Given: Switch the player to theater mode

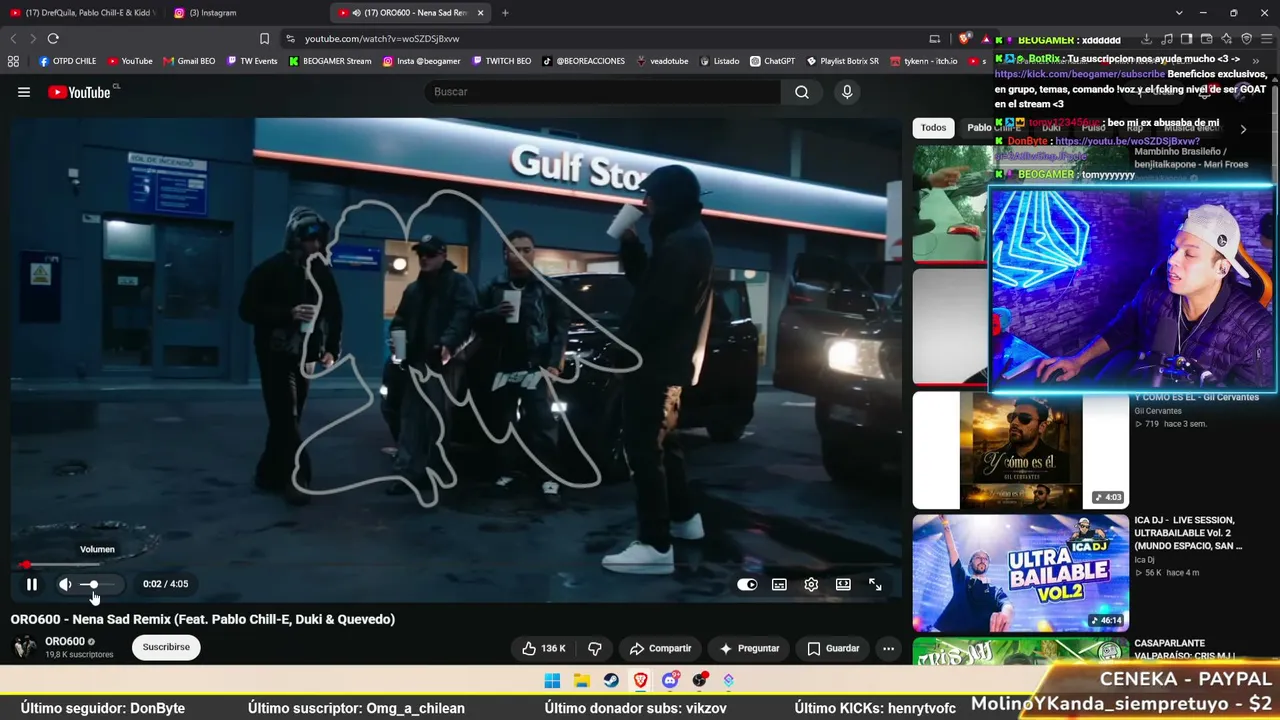Looking at the screenshot, I should point(843,584).
